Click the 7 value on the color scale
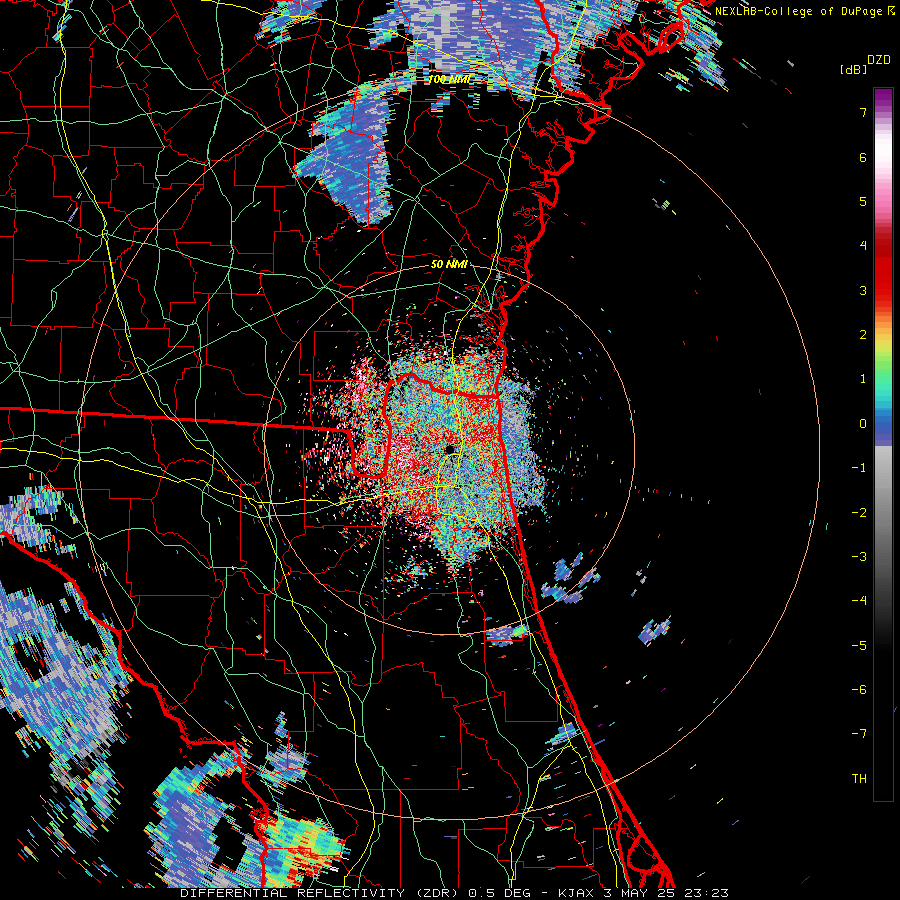The width and height of the screenshot is (900, 900). (863, 112)
